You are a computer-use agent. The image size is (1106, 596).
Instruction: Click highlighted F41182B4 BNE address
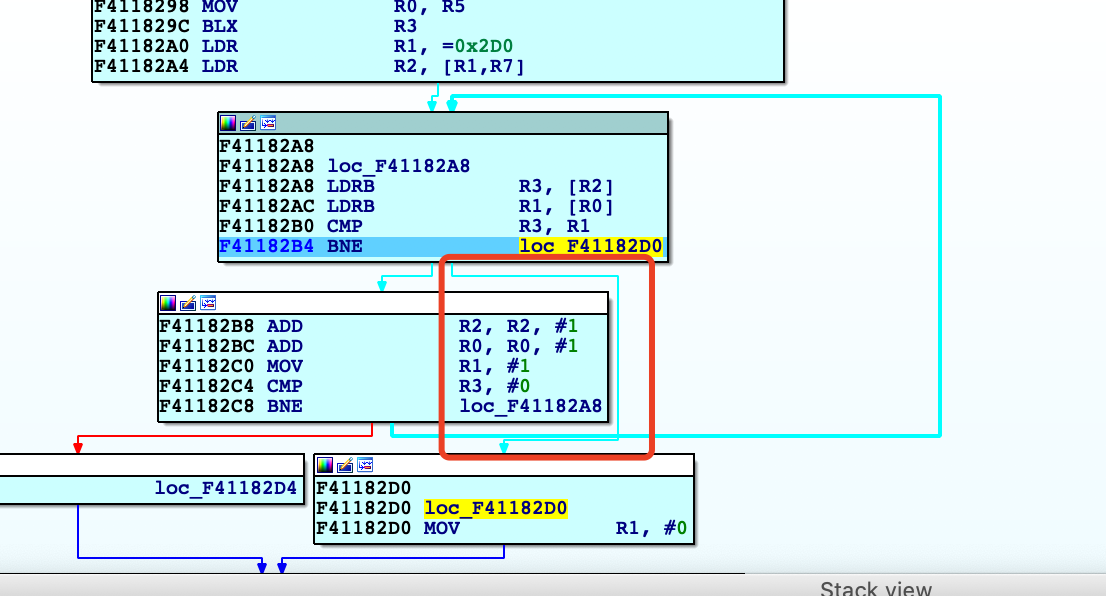click(267, 246)
